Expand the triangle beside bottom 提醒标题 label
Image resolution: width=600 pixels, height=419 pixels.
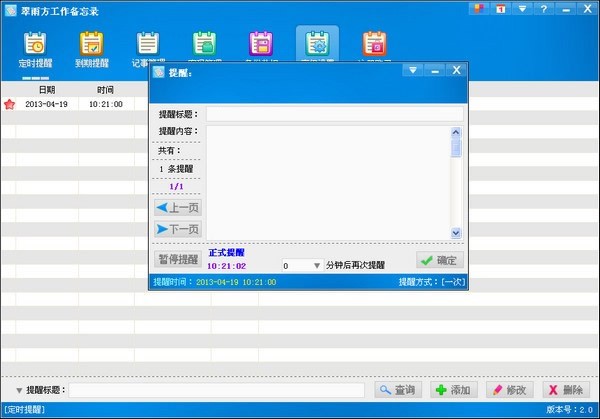point(19,391)
